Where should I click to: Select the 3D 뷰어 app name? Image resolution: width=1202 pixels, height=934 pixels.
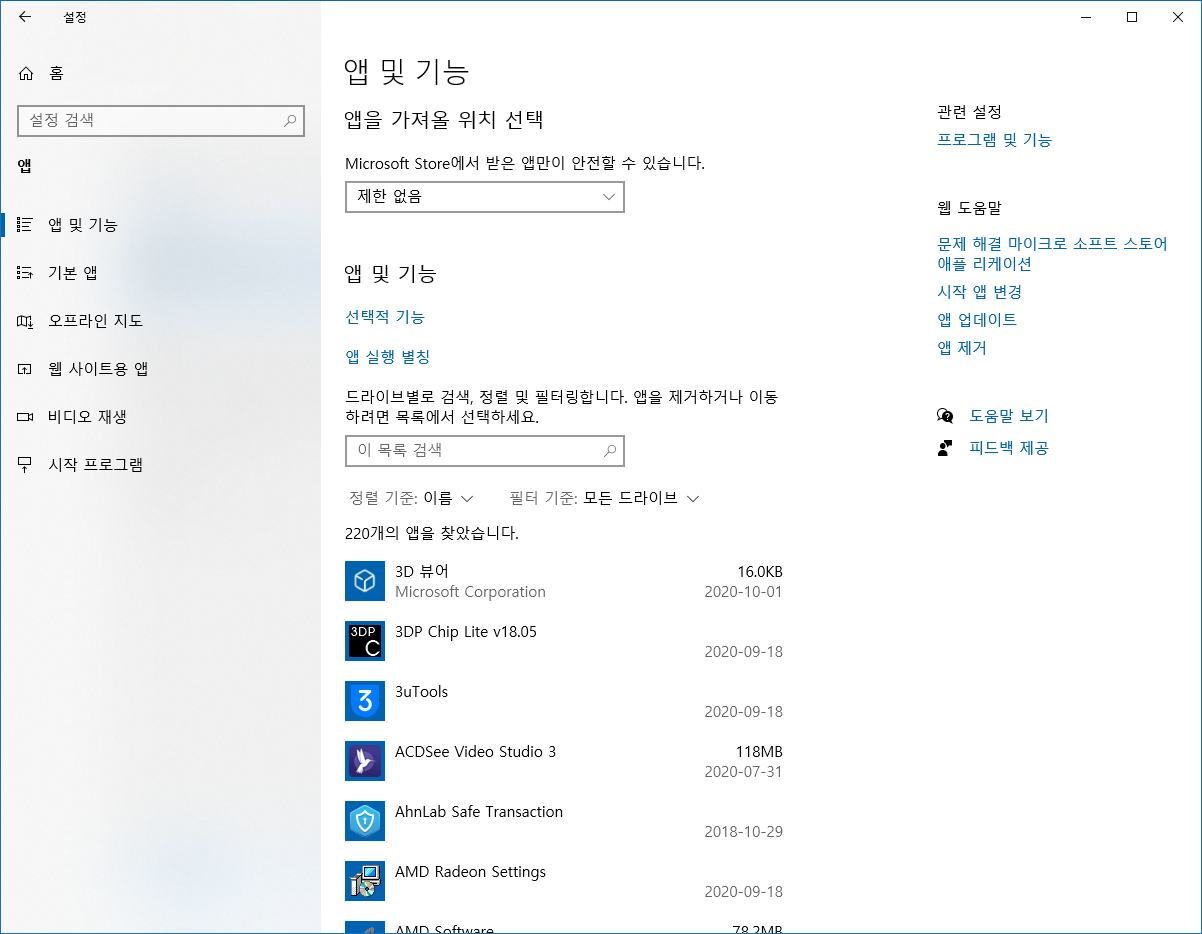point(422,572)
